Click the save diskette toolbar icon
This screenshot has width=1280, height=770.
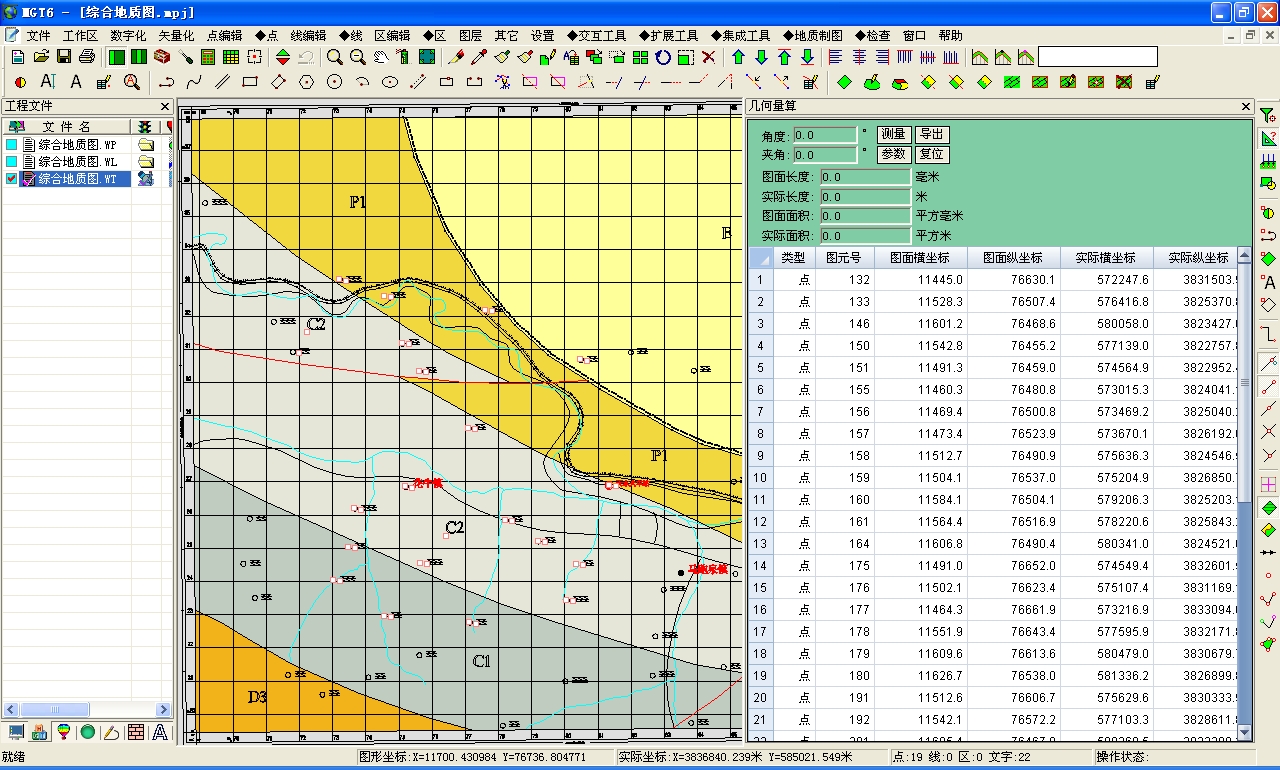click(63, 57)
